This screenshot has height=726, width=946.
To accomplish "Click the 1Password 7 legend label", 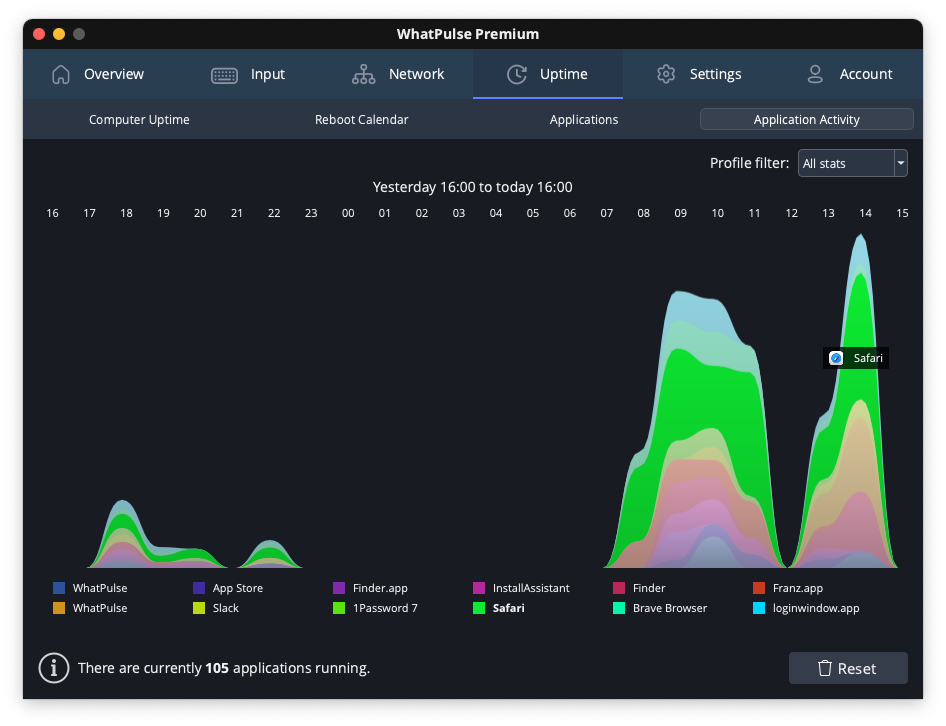I will (385, 608).
